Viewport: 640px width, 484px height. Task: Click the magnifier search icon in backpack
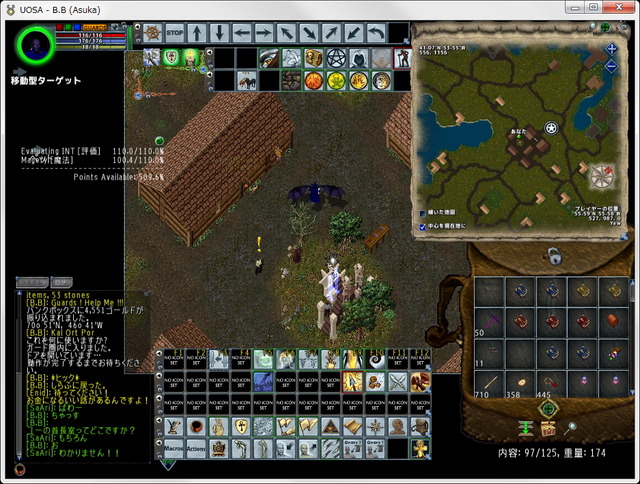click(570, 428)
